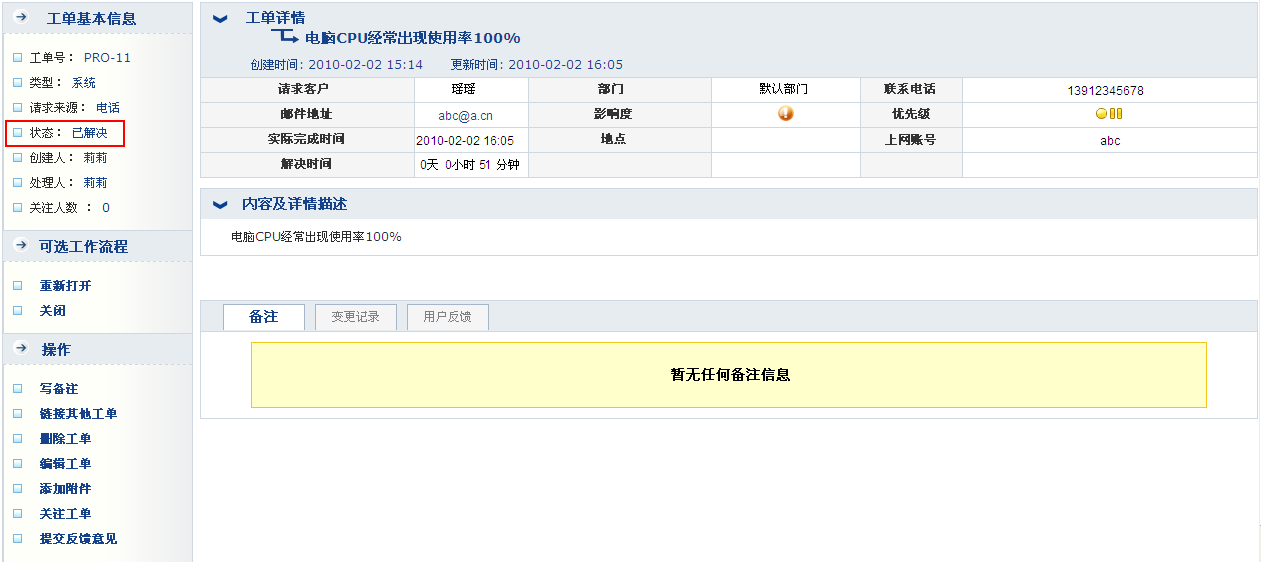Switch to the 变更记录 tab

click(355, 317)
